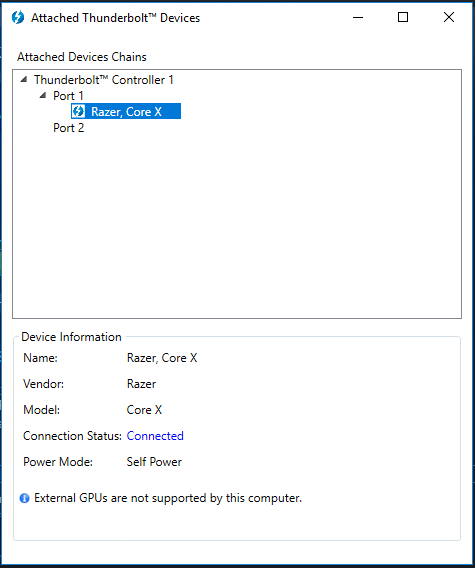Click the Attached Devices Chains heading

tap(82, 57)
